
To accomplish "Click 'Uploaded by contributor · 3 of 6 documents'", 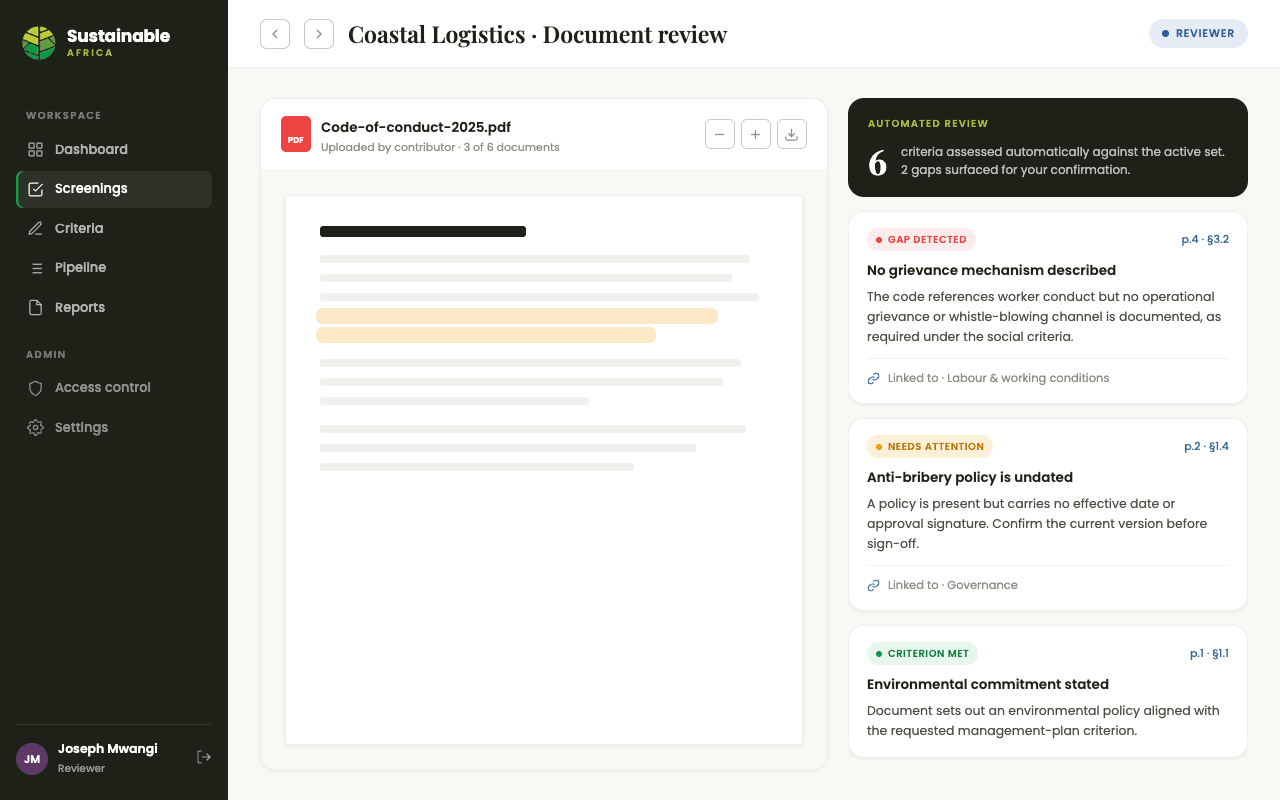I will [440, 148].
